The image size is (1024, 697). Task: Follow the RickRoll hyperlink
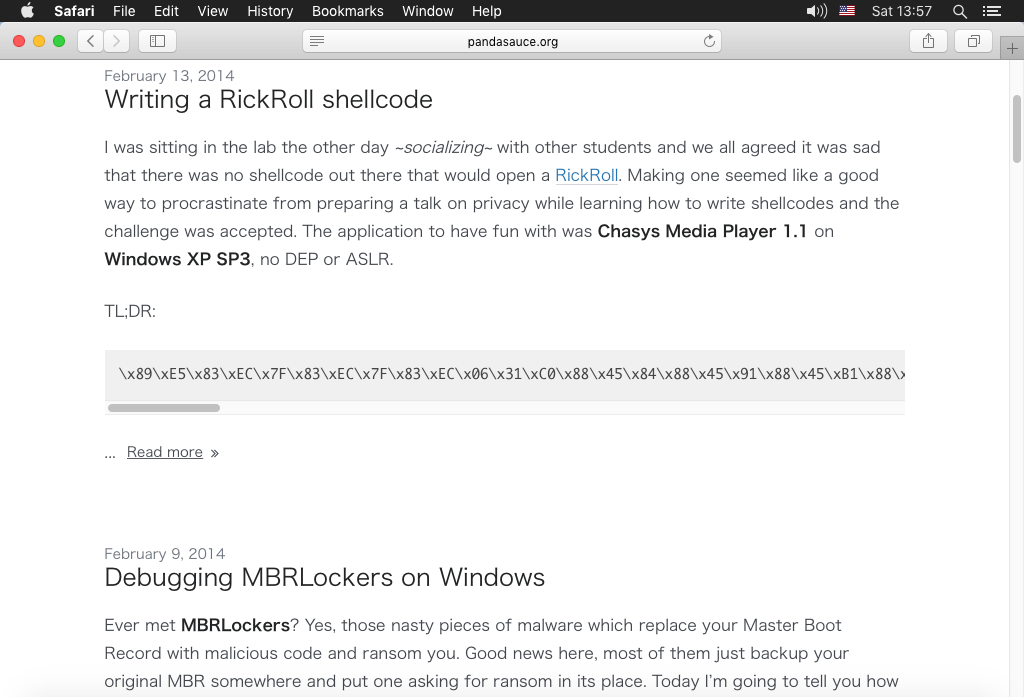tap(586, 175)
